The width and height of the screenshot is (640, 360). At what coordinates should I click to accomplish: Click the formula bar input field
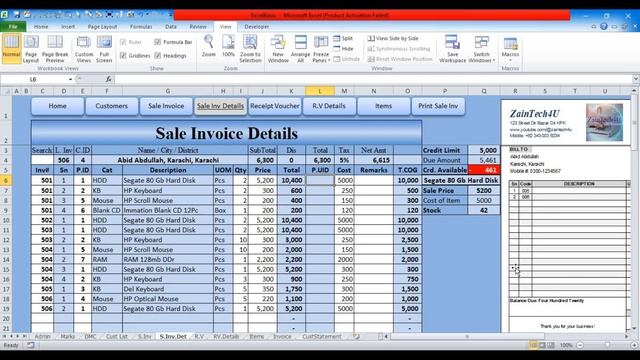point(373,79)
